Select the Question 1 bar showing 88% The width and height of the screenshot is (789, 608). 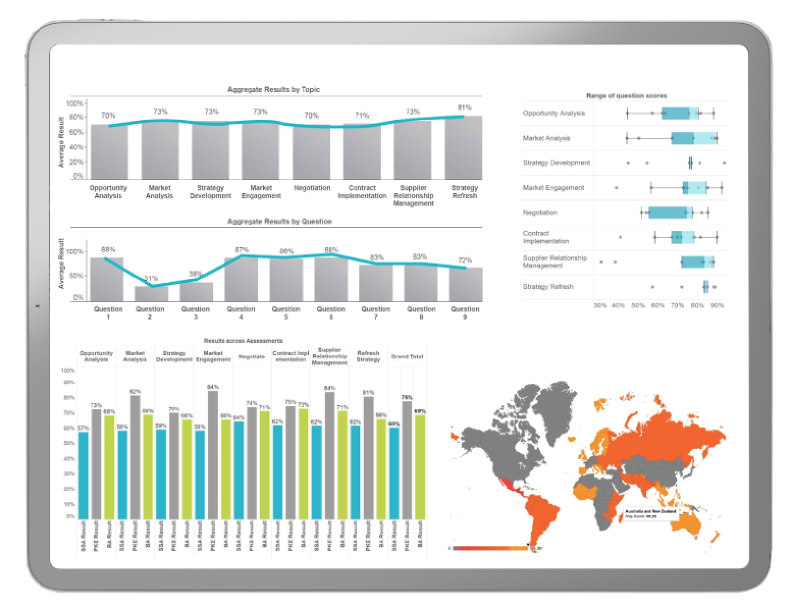point(107,279)
